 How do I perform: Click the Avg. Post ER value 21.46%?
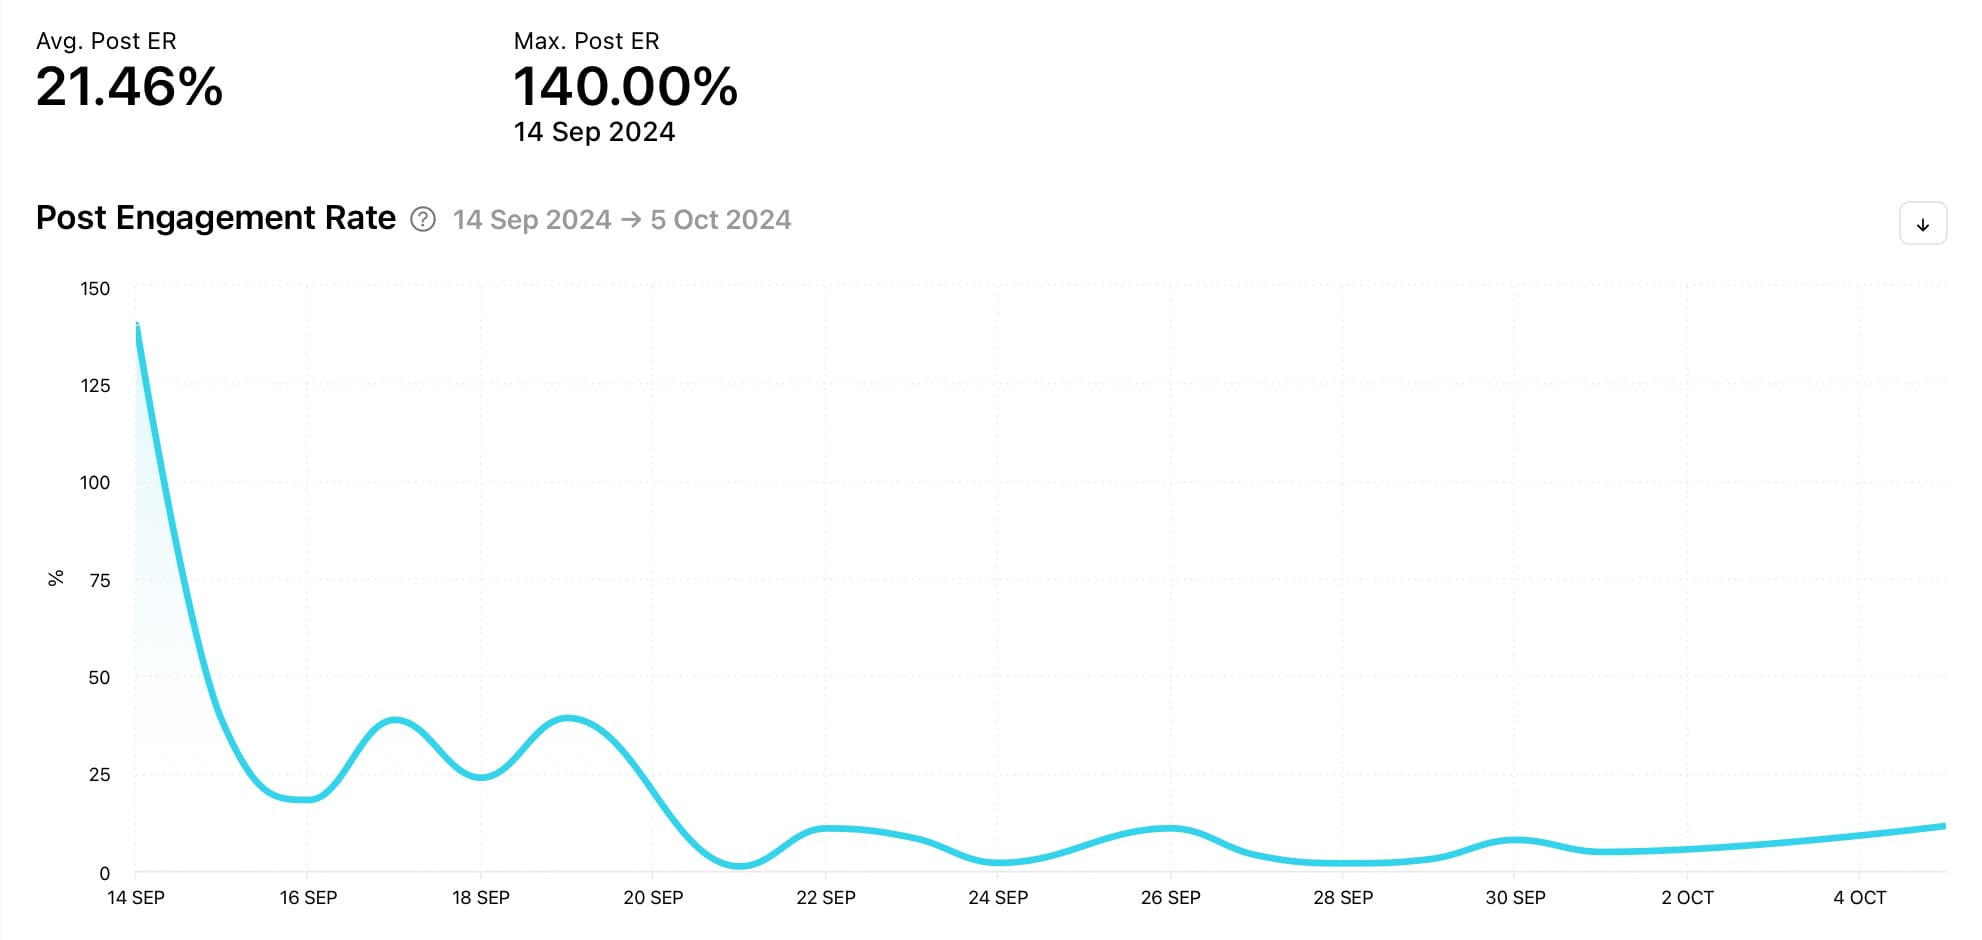(129, 89)
